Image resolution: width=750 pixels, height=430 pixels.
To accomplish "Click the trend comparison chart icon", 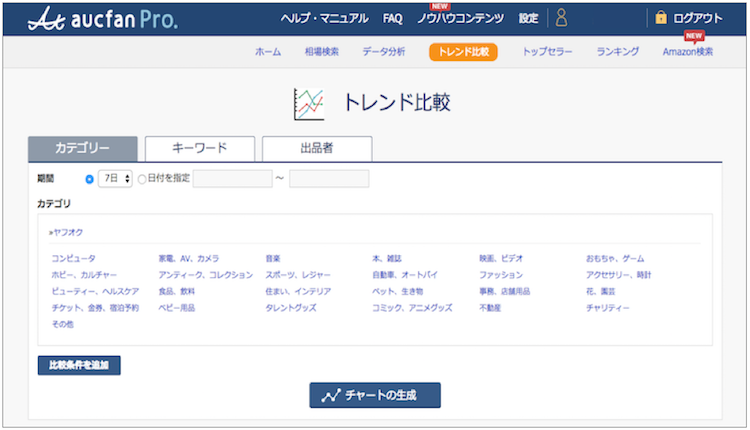I will click(308, 103).
